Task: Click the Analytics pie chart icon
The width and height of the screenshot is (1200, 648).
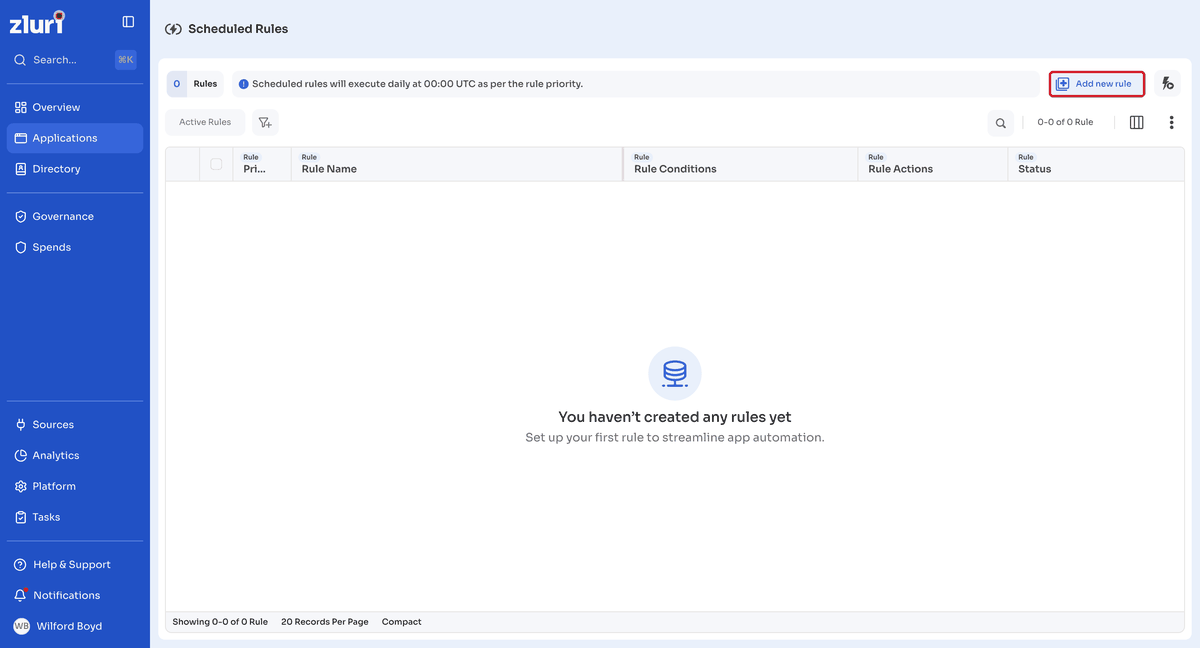Action: pyautogui.click(x=20, y=455)
